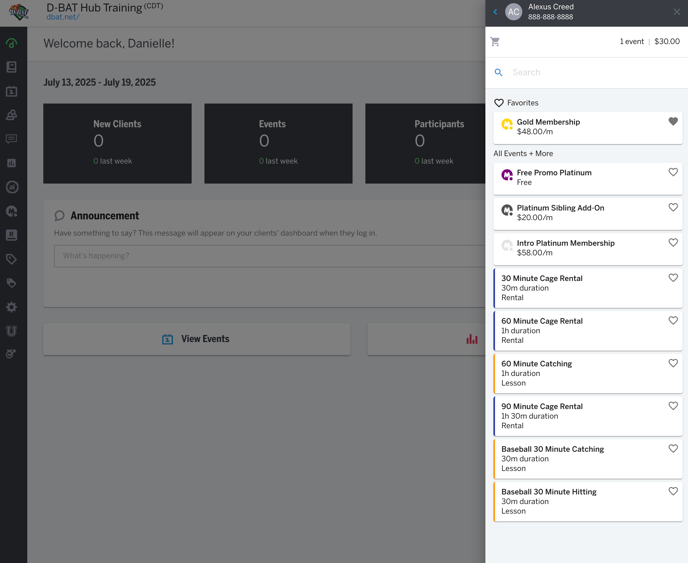Select 30 Minute Cage Rental item
The image size is (688, 563).
point(588,288)
